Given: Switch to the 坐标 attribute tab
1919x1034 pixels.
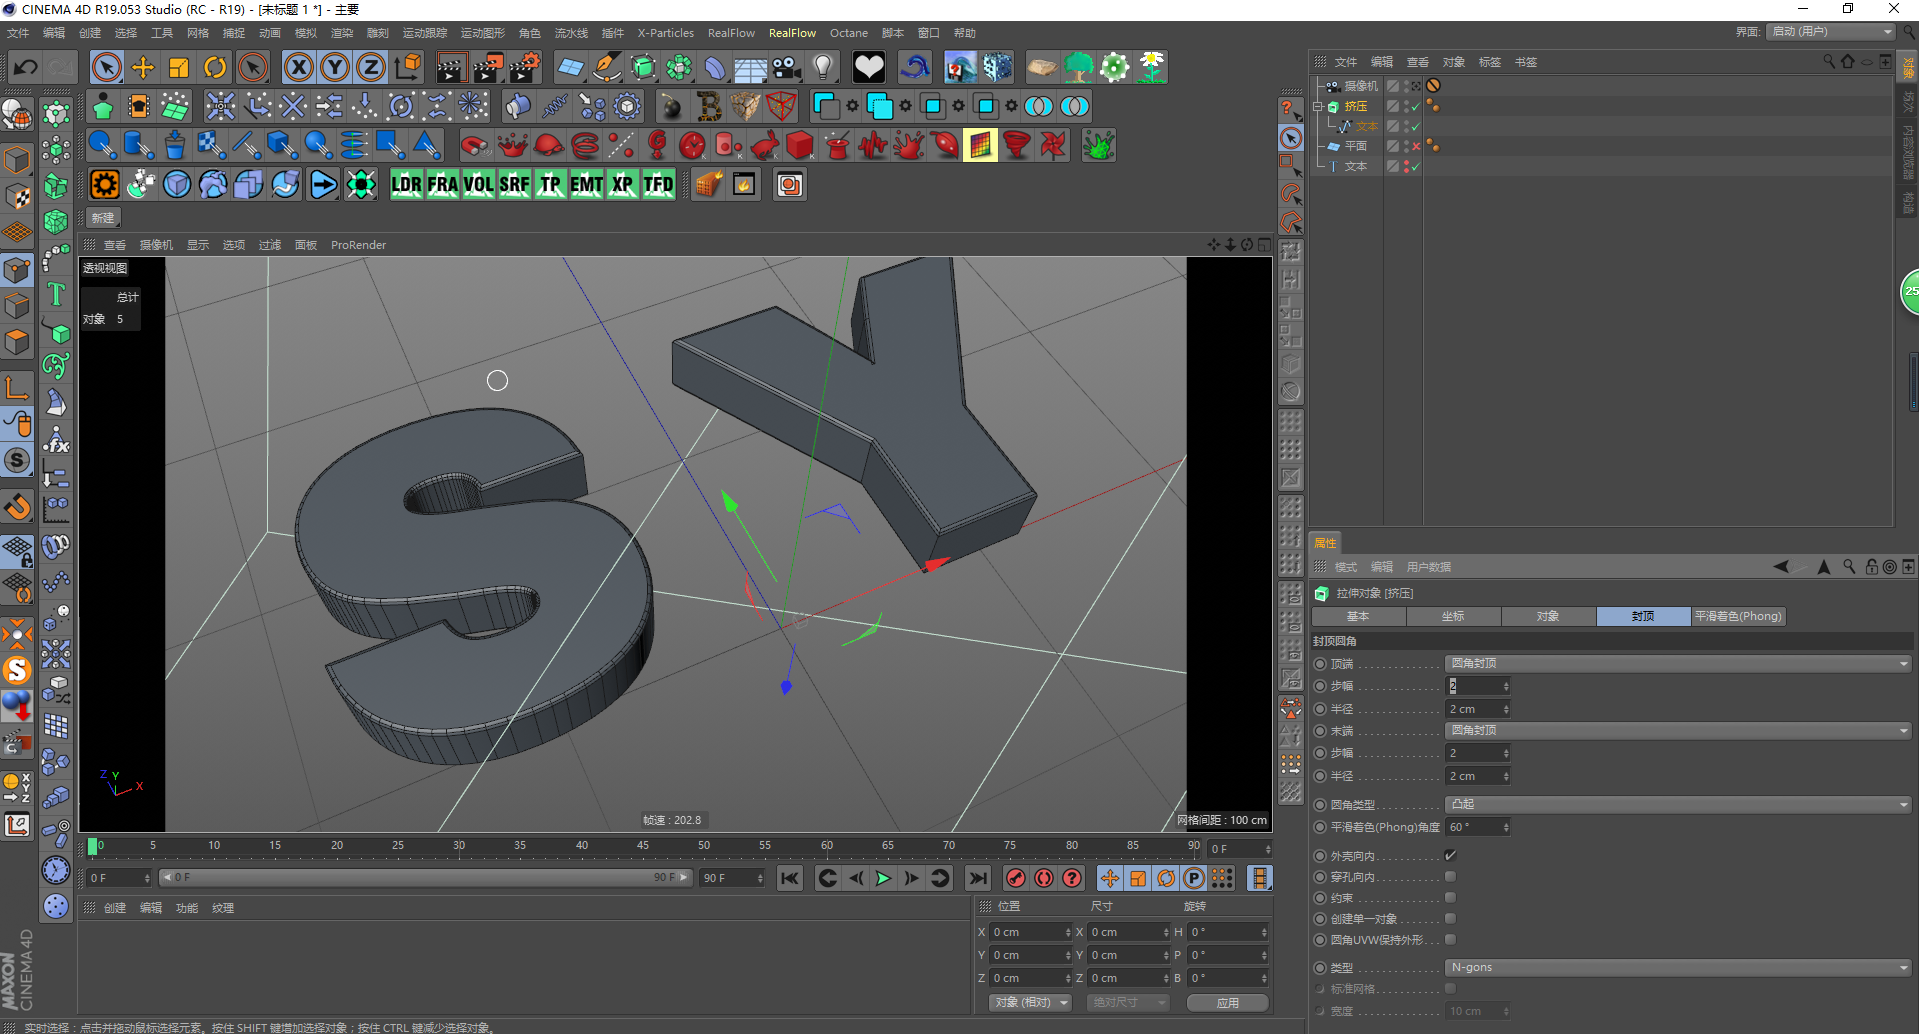Looking at the screenshot, I should (1453, 616).
